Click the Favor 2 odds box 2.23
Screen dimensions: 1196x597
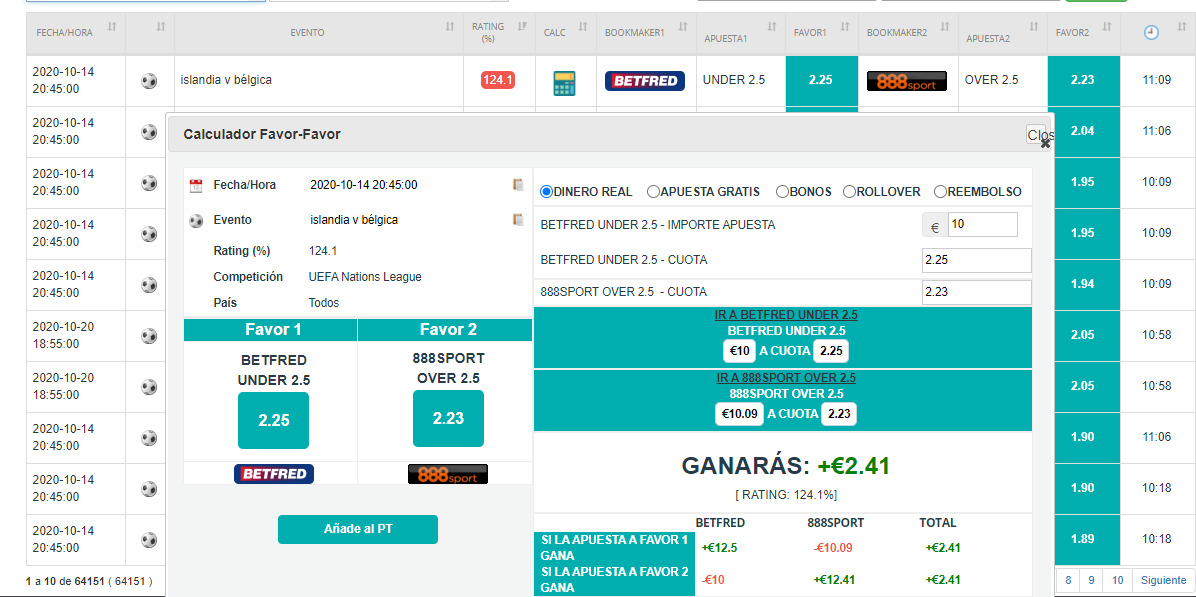(x=448, y=419)
